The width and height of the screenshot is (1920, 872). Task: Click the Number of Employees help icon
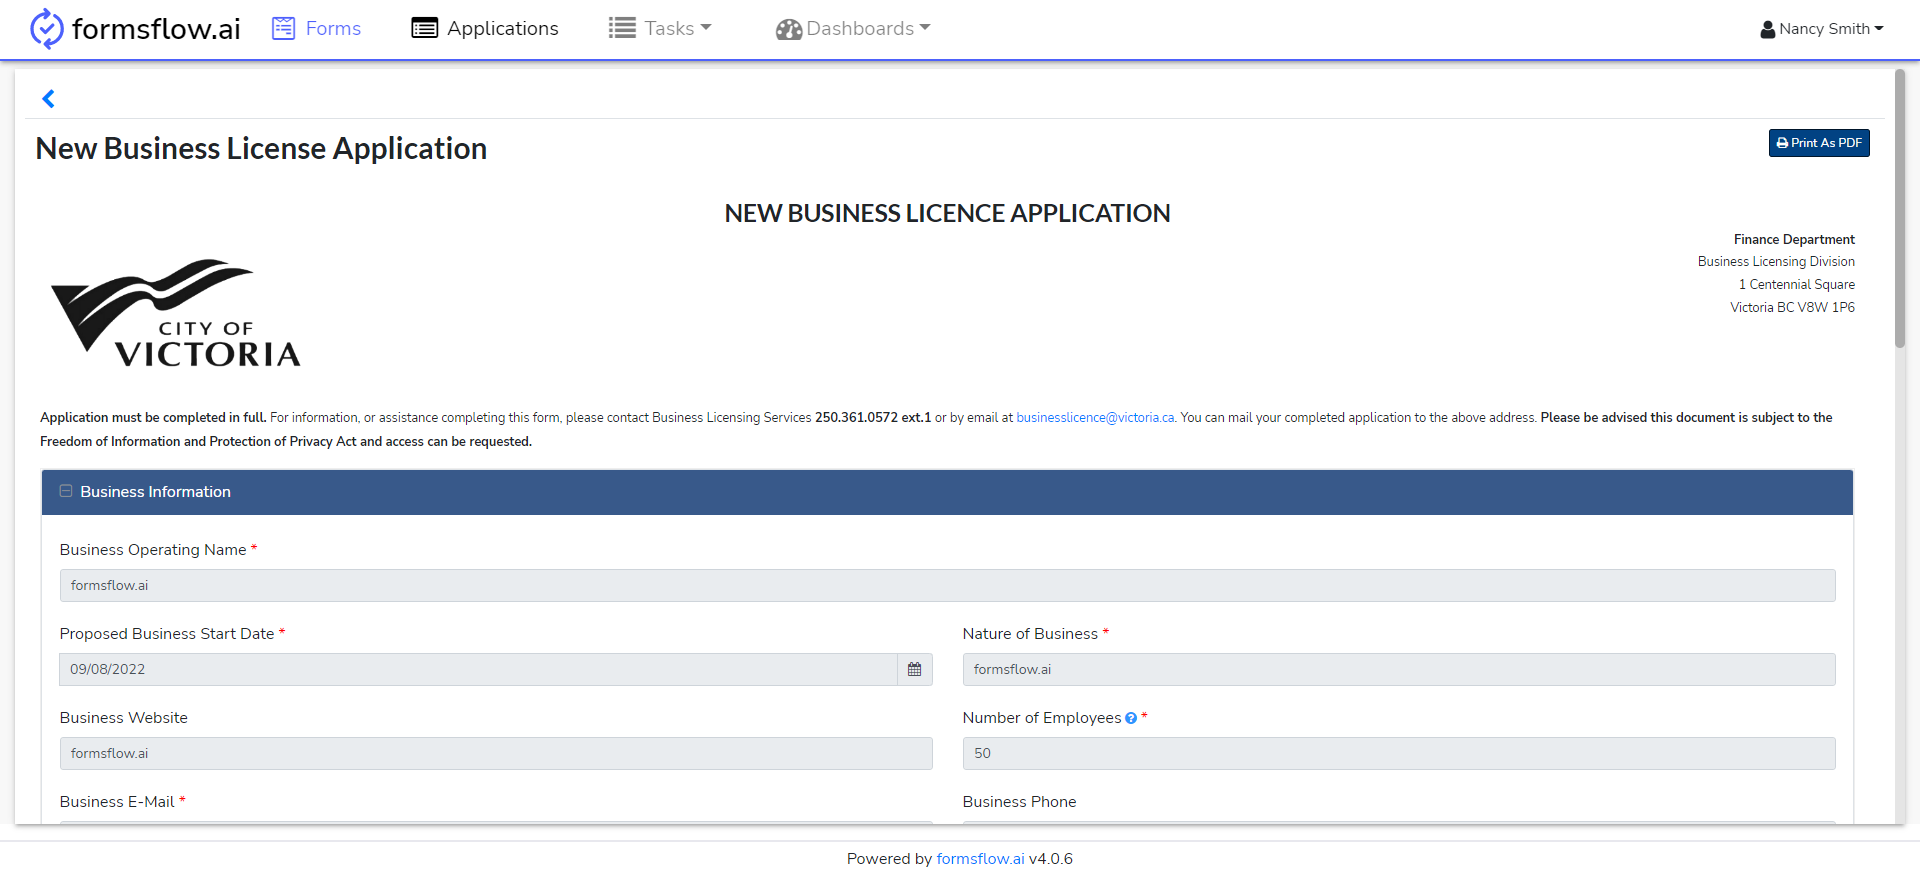coord(1131,719)
